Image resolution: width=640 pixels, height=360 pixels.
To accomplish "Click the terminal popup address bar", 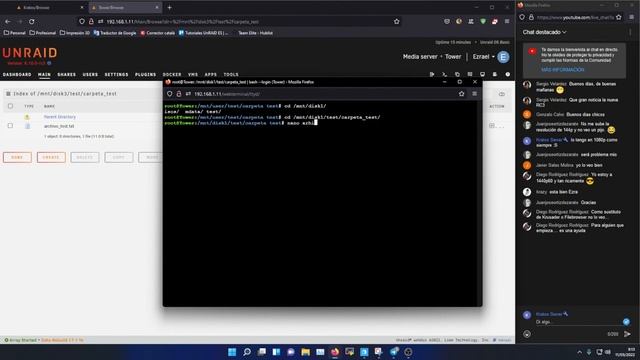I will click(314, 94).
